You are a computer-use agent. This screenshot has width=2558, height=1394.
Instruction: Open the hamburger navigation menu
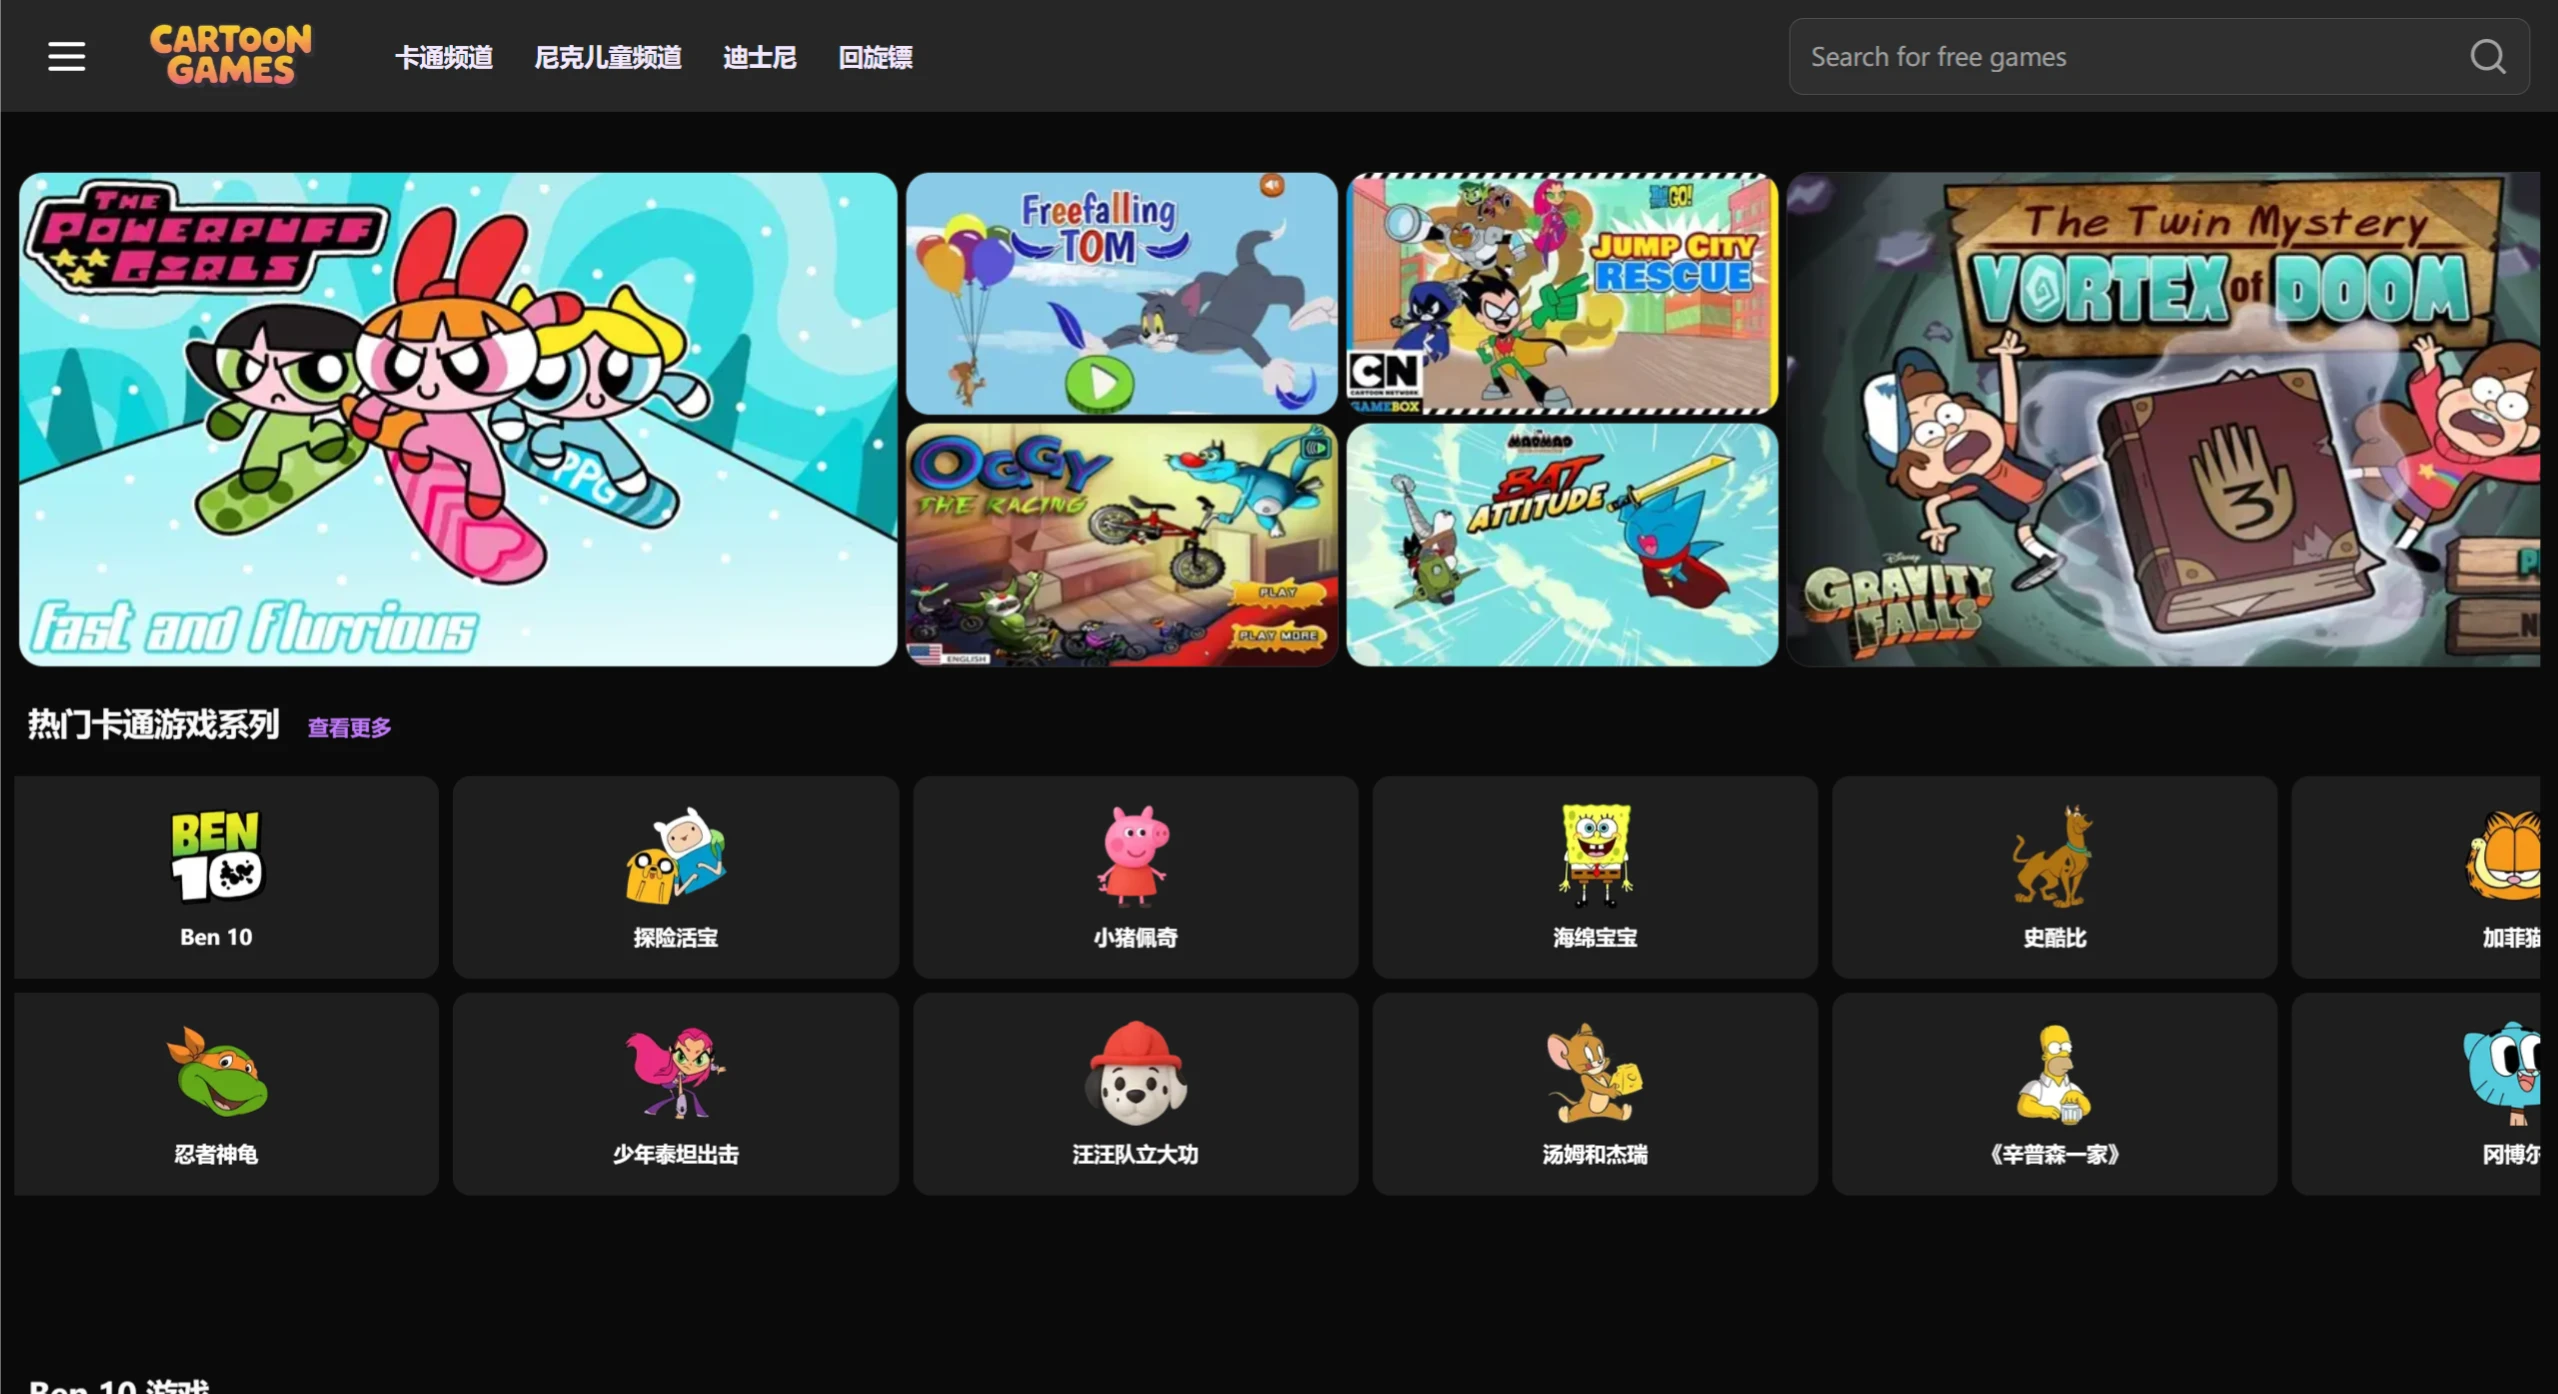pos(66,56)
